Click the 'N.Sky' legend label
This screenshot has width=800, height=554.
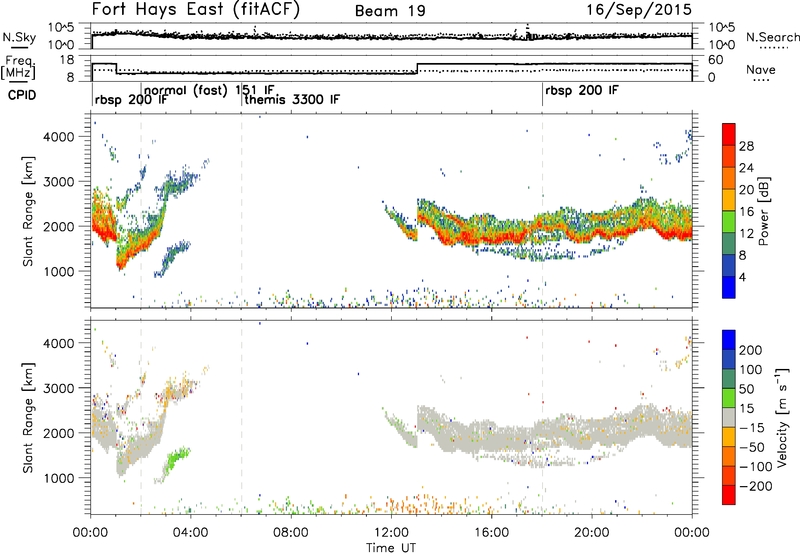pos(19,37)
